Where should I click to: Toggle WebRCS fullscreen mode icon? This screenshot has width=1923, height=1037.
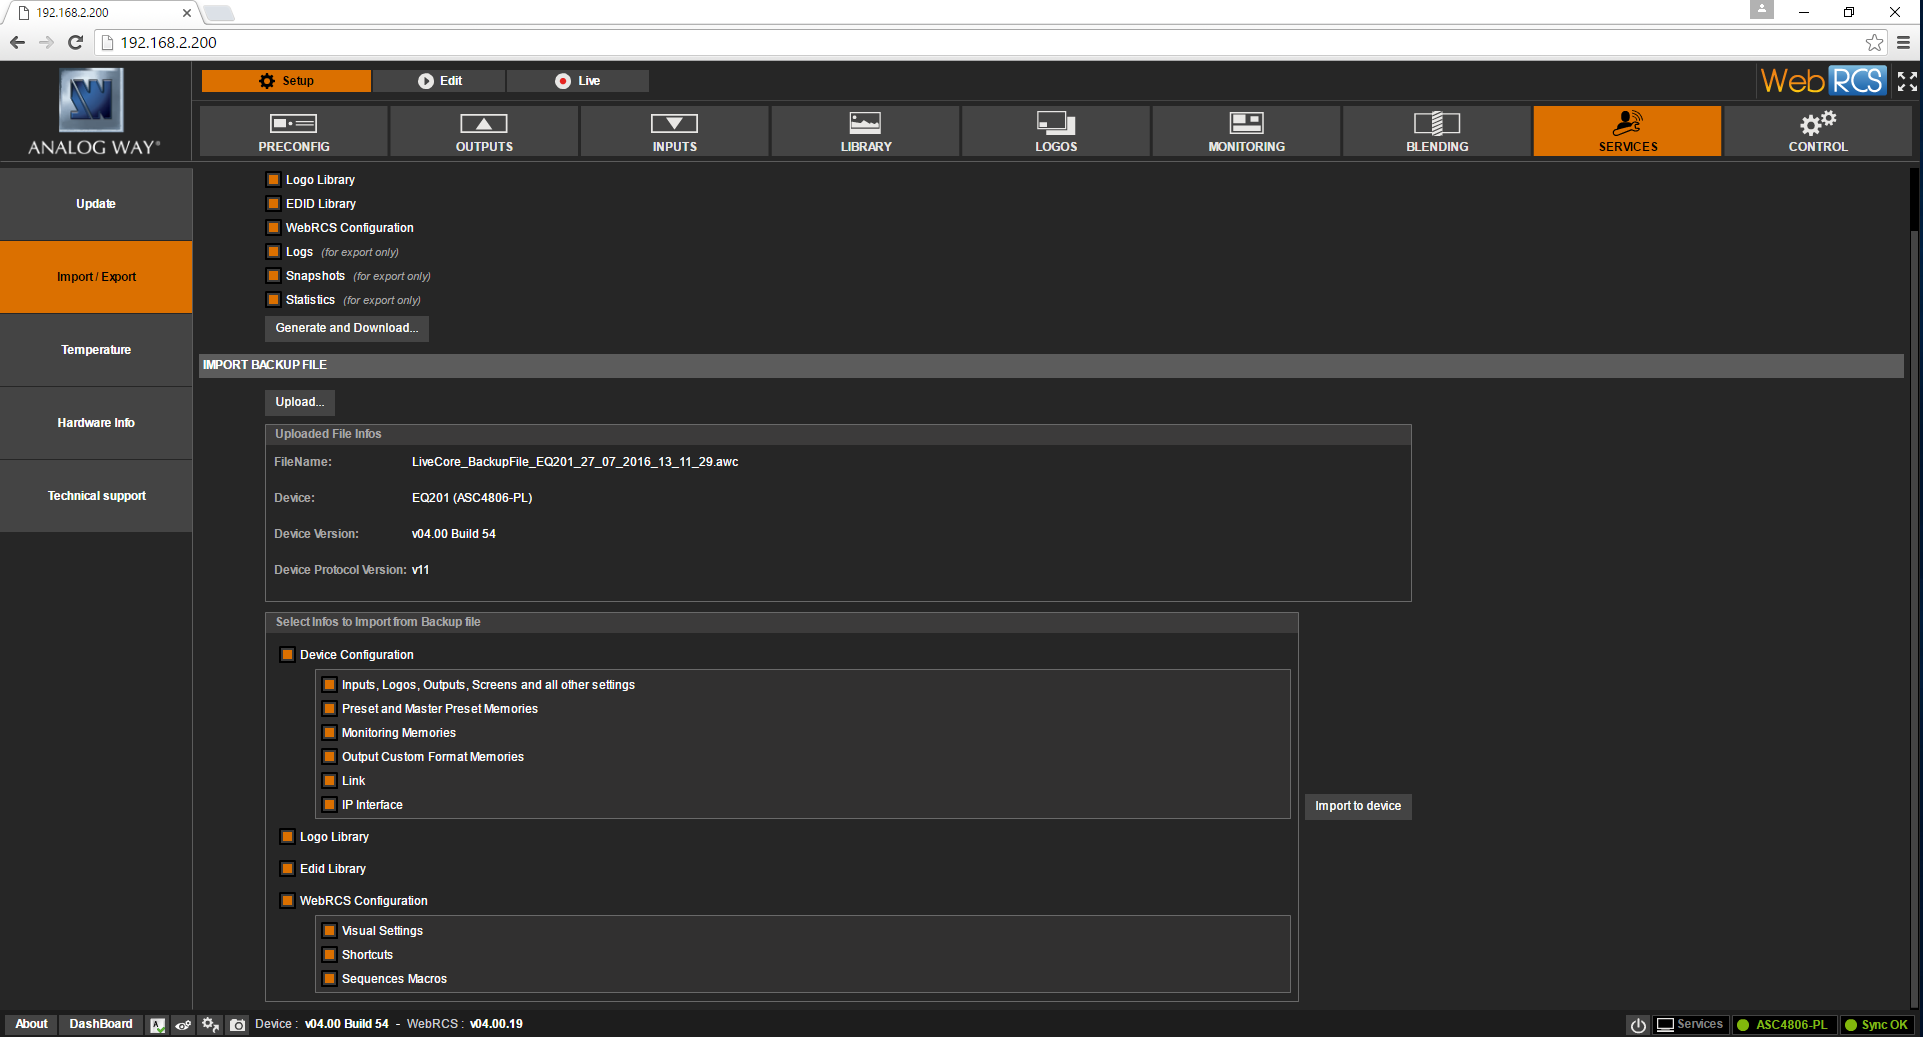coord(1907,81)
